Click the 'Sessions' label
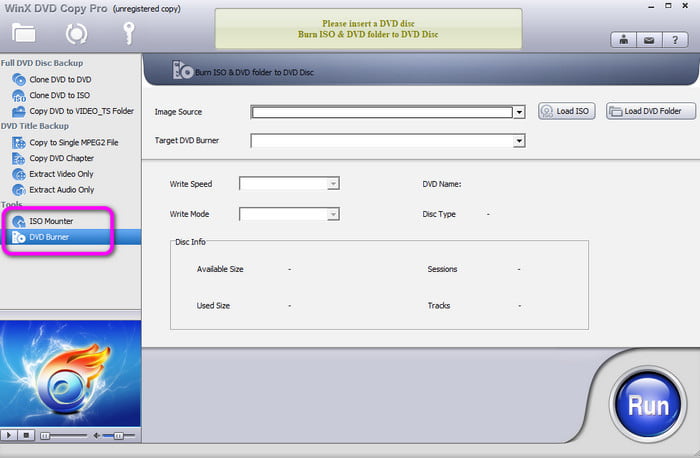This screenshot has width=700, height=458. point(442,269)
